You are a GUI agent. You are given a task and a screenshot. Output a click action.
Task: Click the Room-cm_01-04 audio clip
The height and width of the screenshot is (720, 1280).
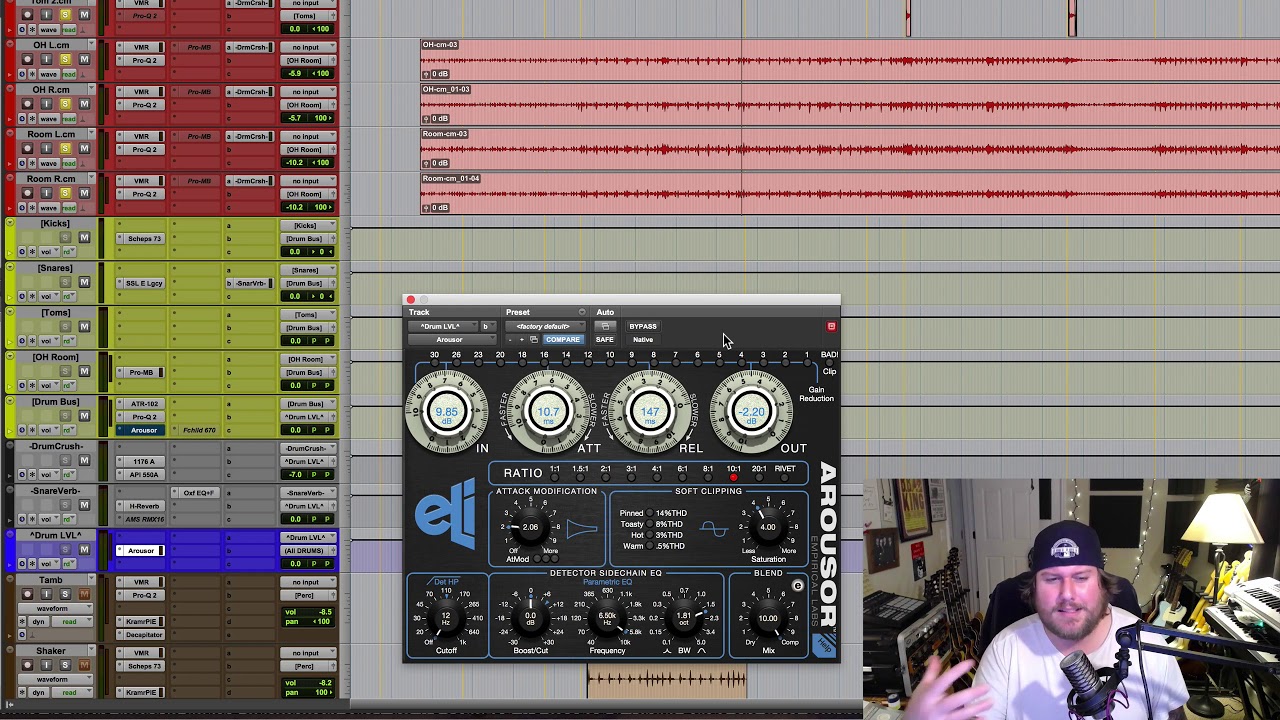[x=850, y=194]
